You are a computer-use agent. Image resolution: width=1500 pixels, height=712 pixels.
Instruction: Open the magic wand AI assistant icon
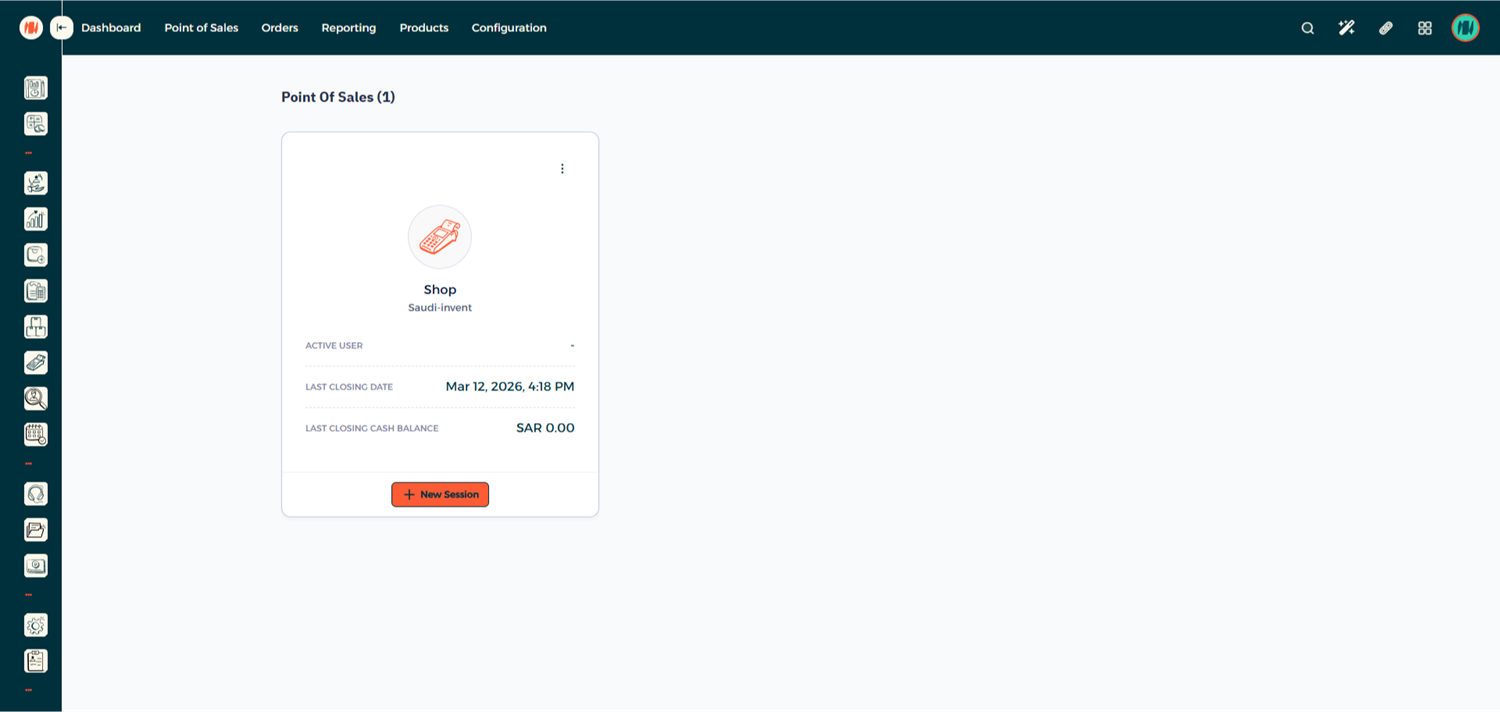pyautogui.click(x=1346, y=28)
